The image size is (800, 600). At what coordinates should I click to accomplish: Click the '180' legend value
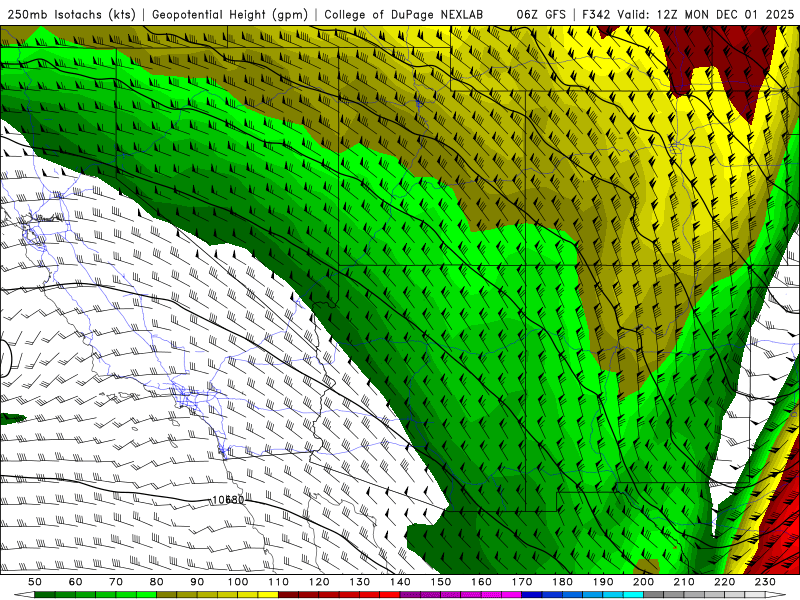(x=563, y=582)
